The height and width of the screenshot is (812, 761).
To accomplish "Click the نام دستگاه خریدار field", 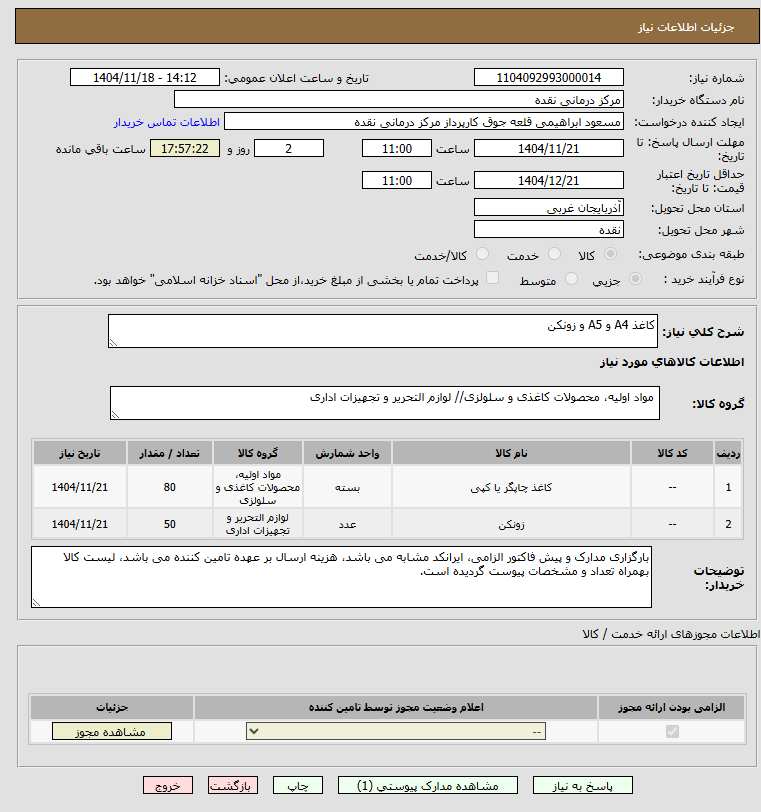I will coord(399,99).
